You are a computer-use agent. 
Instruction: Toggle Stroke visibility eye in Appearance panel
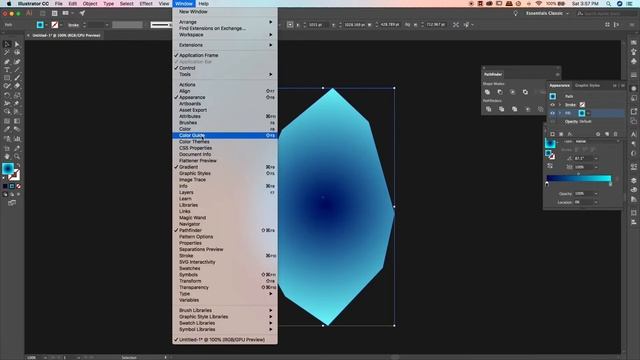[x=552, y=105]
